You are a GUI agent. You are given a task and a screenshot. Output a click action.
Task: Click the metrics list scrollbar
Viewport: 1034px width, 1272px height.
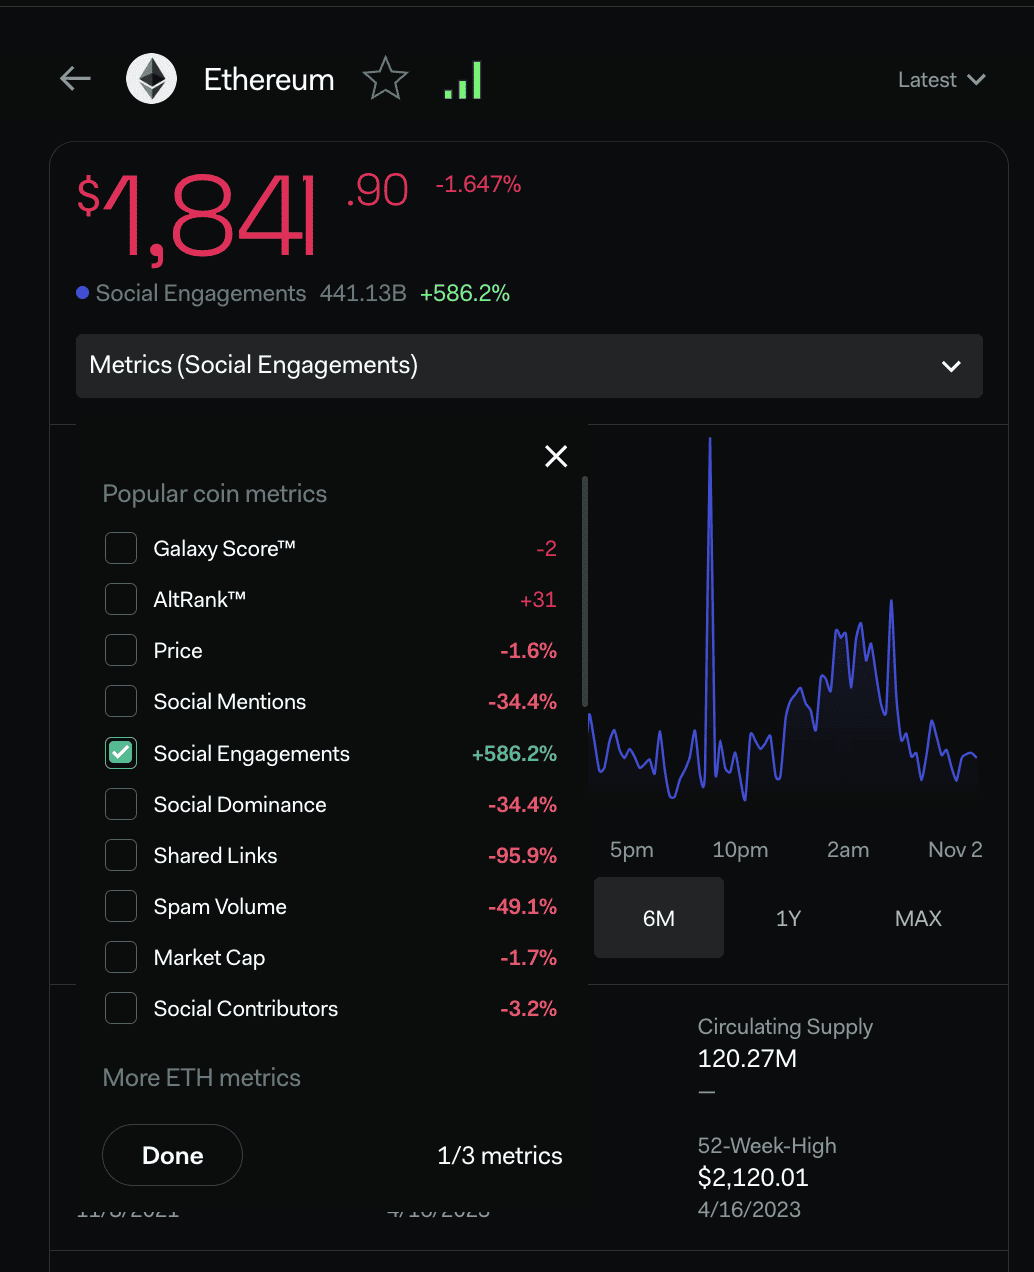click(584, 590)
